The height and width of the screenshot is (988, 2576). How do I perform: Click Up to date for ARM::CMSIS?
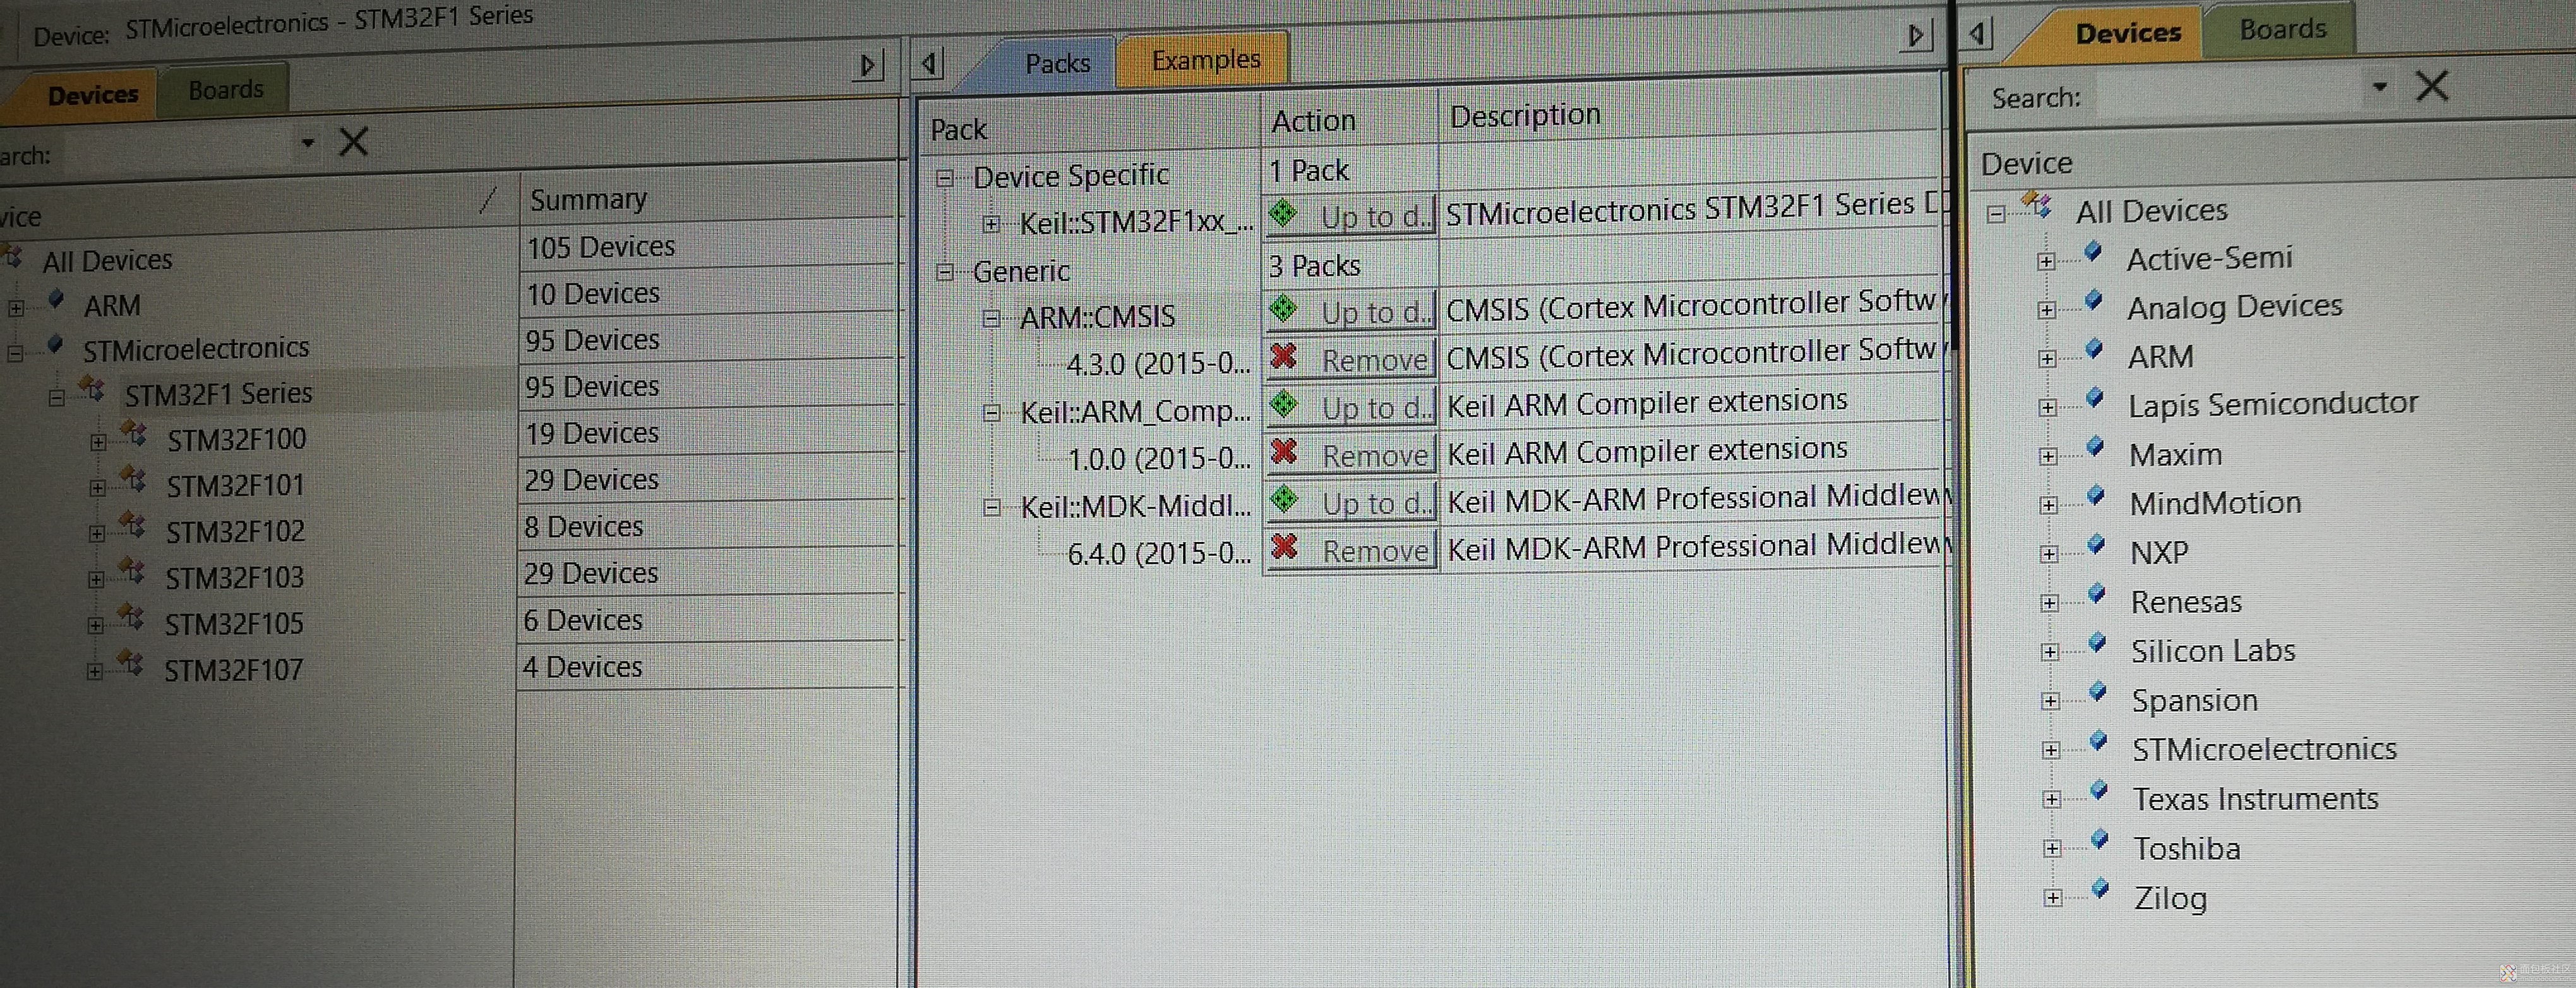tap(1351, 311)
